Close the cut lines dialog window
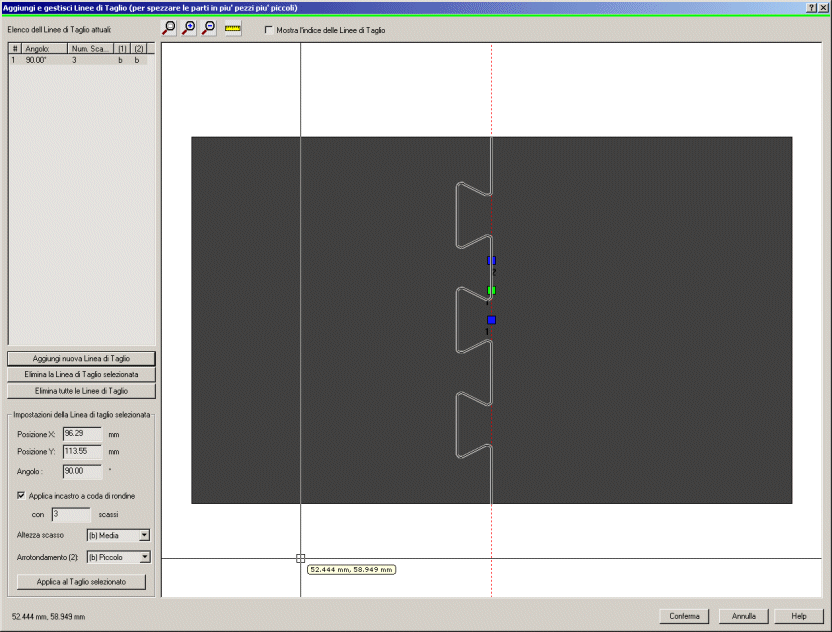This screenshot has width=832, height=632. point(824,7)
